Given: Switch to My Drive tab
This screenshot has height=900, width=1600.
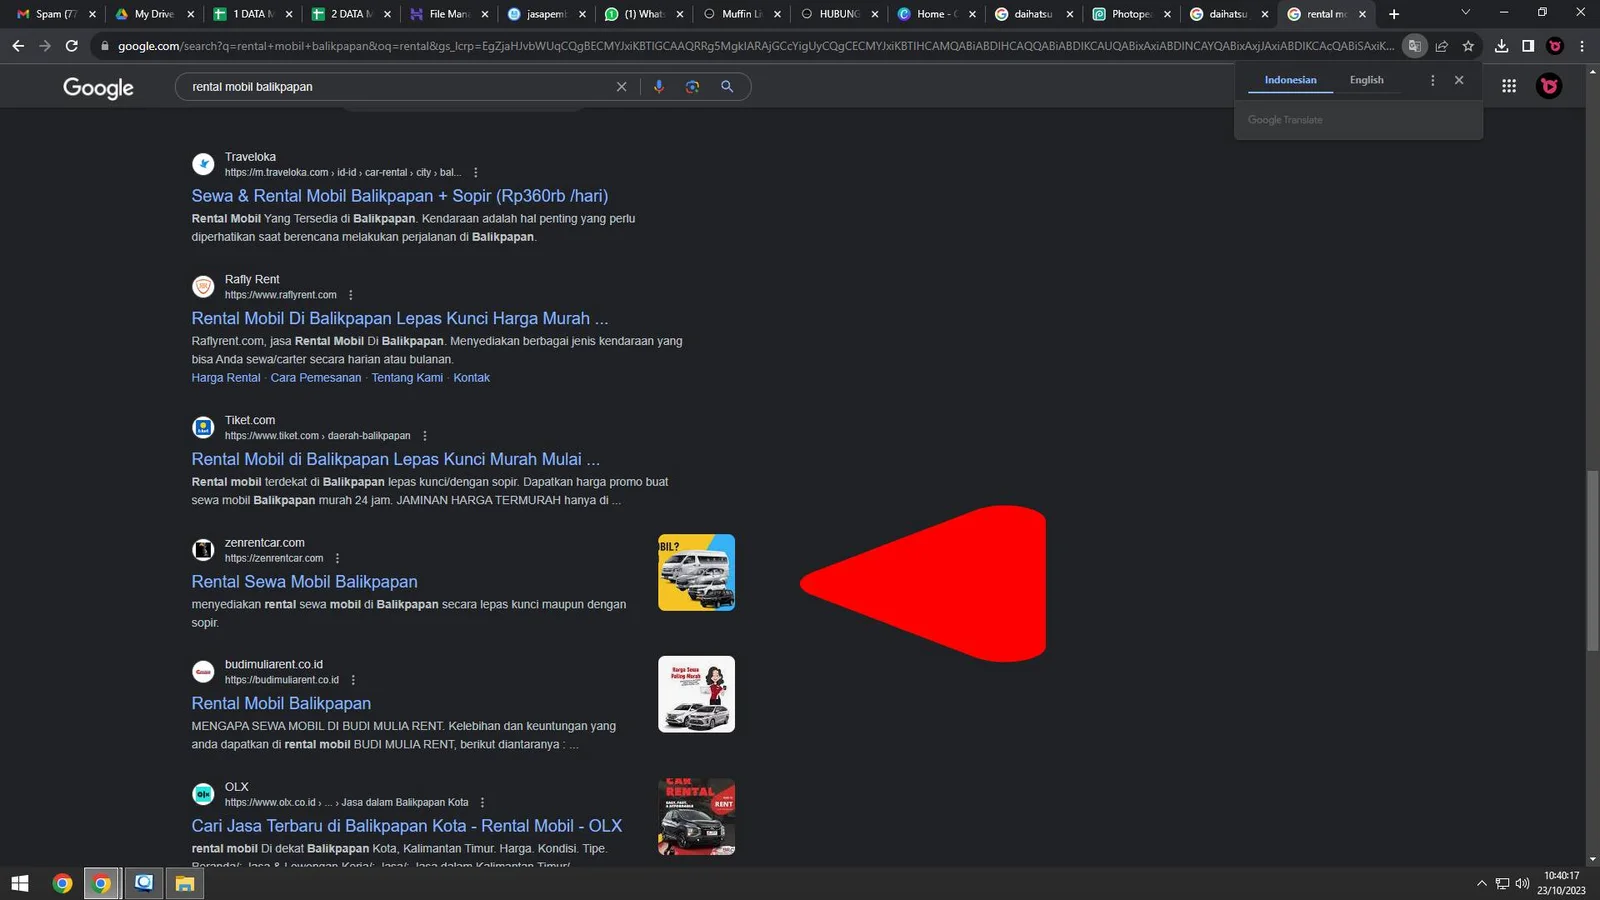Looking at the screenshot, I should click(x=154, y=14).
